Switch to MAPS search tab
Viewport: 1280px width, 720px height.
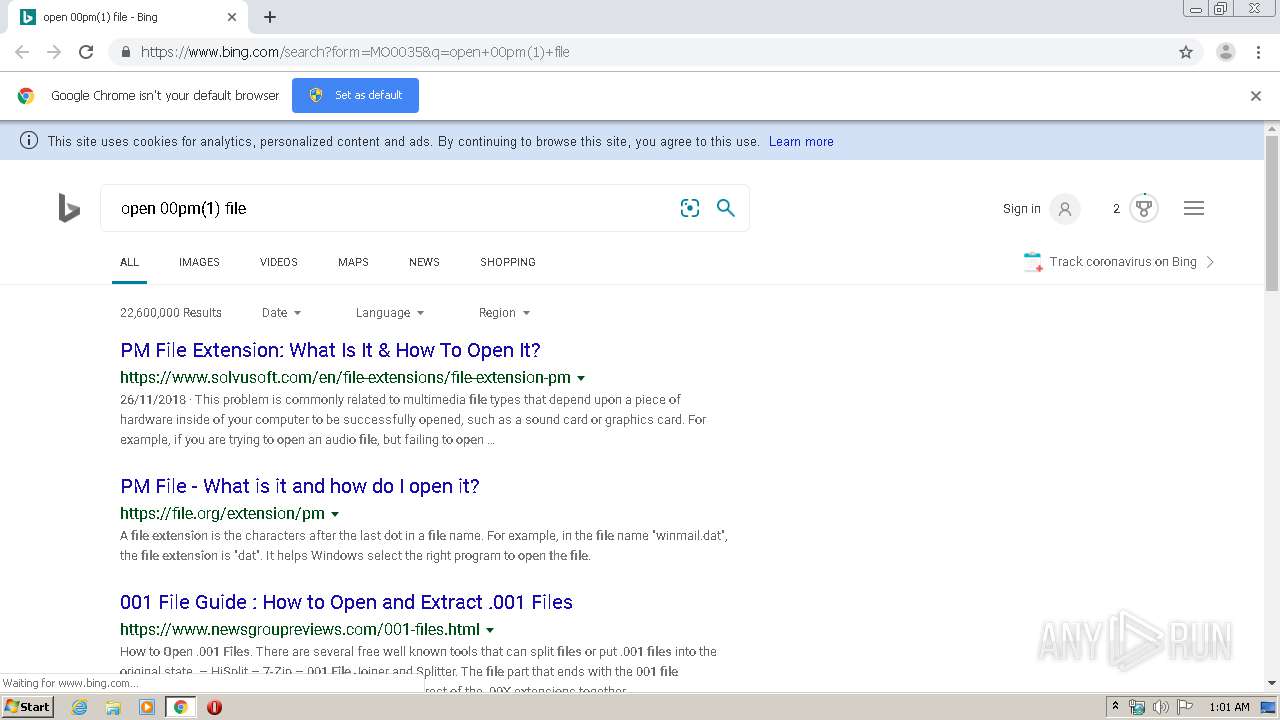353,262
